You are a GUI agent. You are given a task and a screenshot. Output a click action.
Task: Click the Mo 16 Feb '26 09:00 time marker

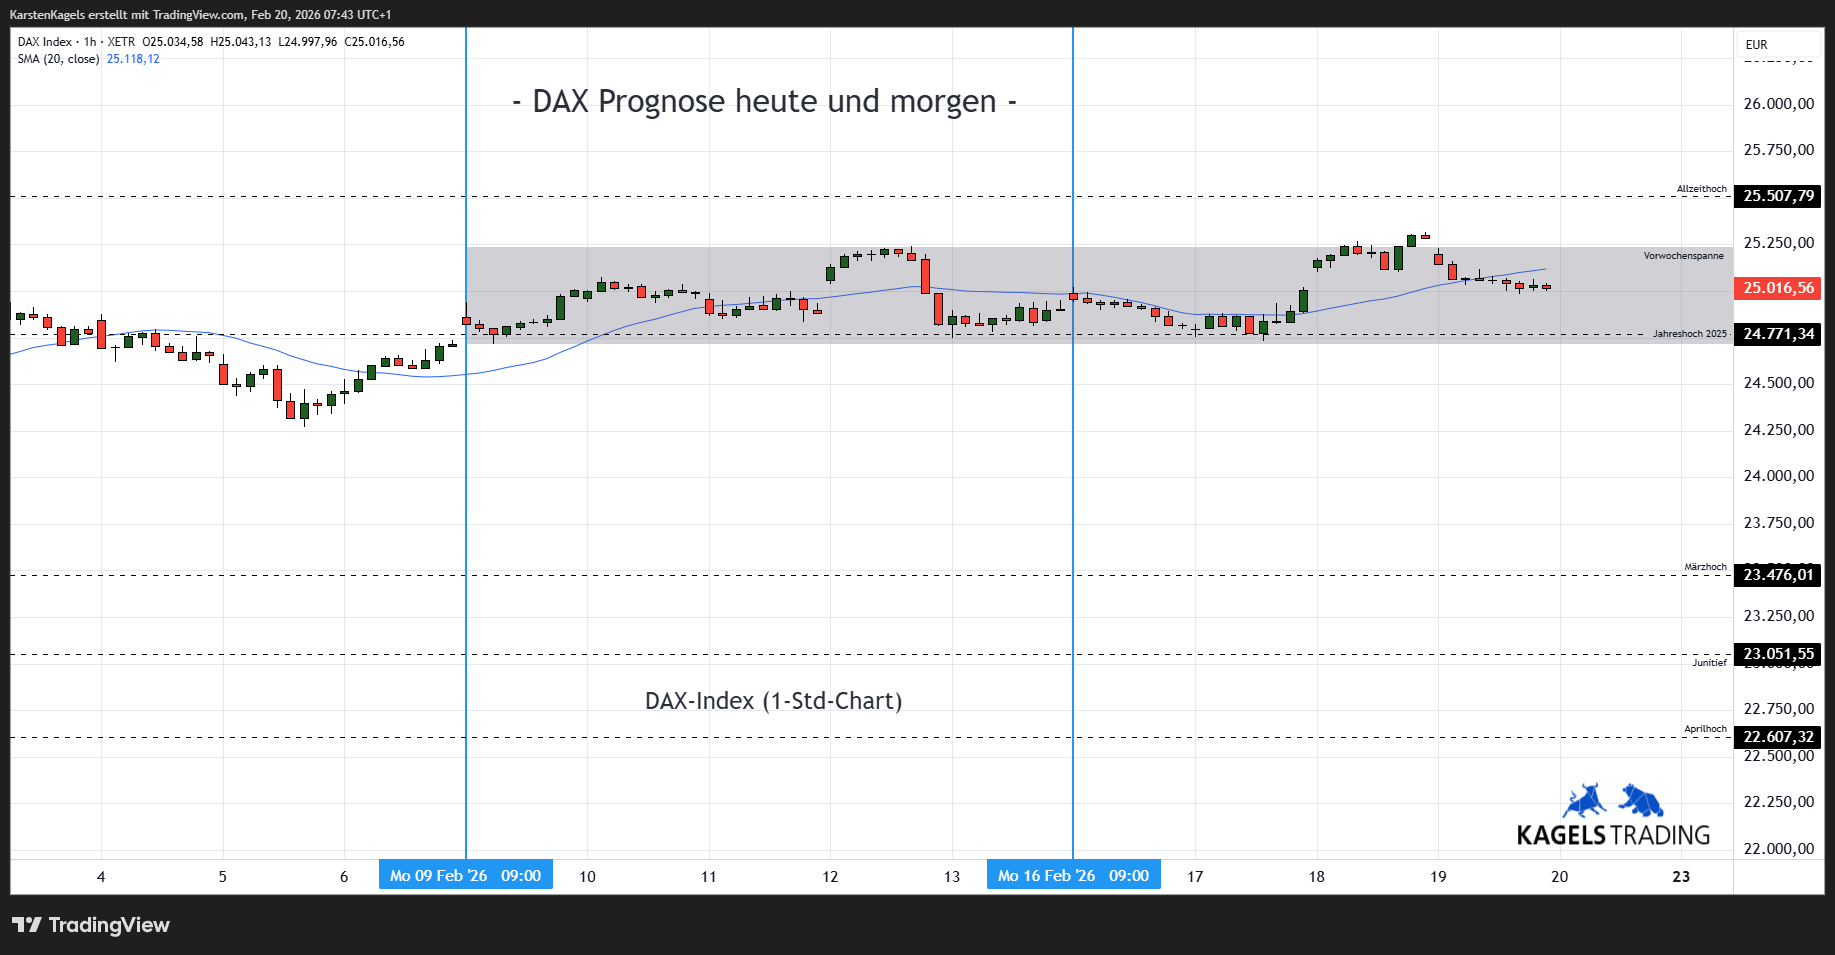(1074, 875)
